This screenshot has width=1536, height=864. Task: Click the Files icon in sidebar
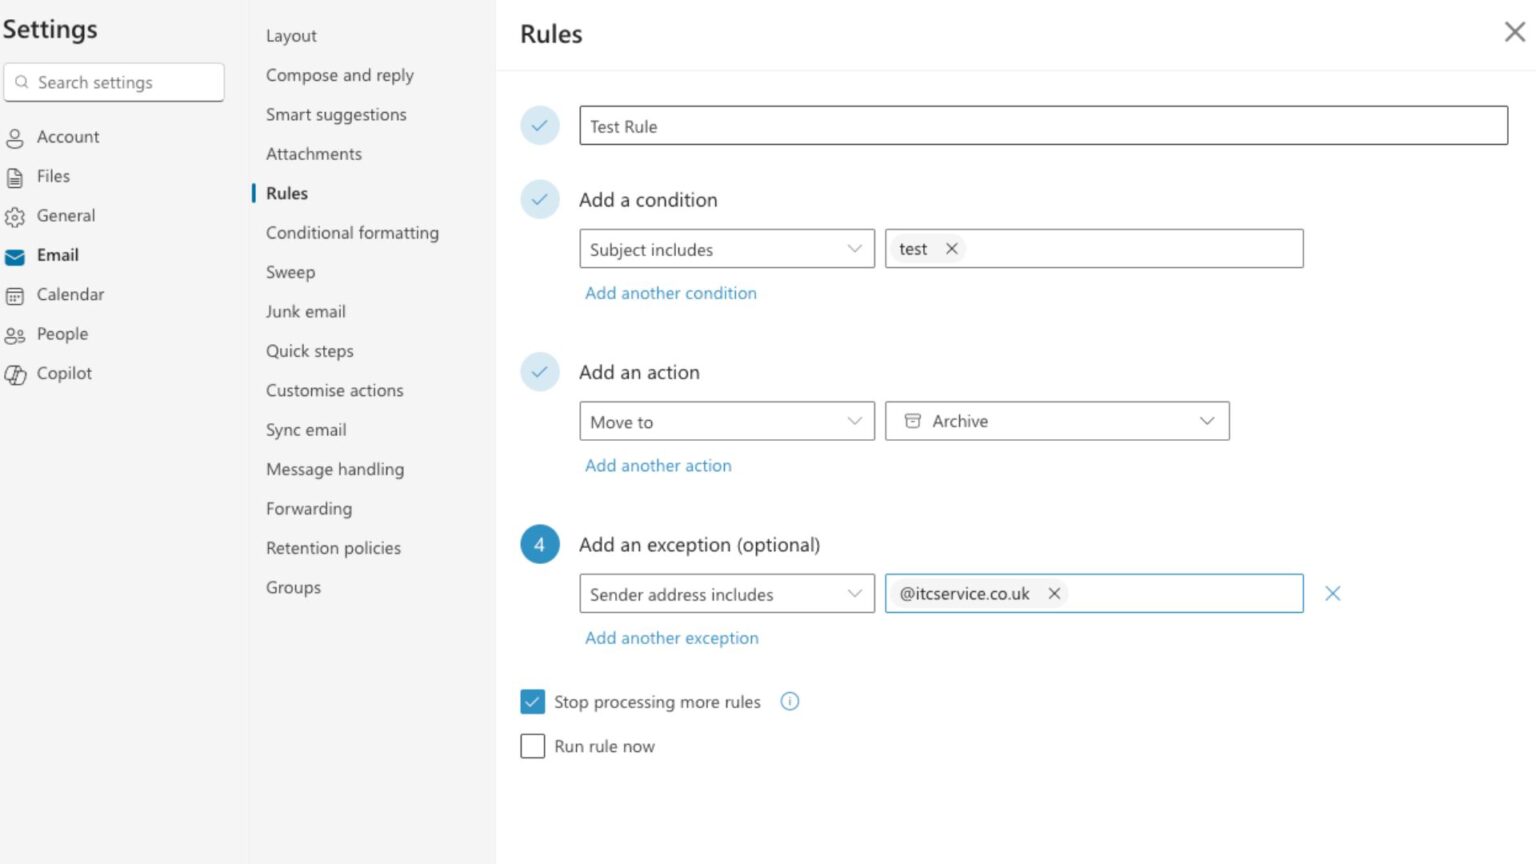(x=16, y=176)
